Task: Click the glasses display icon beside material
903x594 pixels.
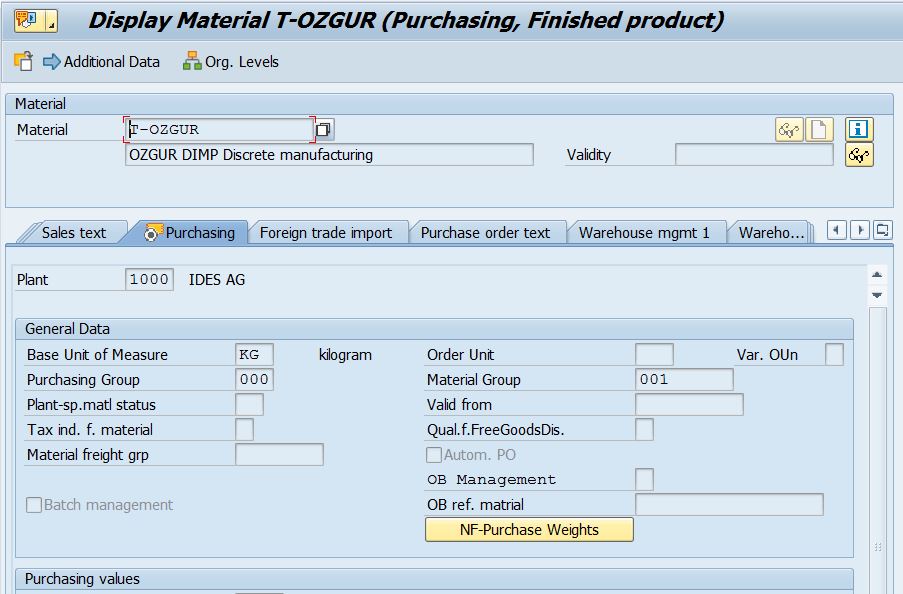Action: tap(789, 130)
